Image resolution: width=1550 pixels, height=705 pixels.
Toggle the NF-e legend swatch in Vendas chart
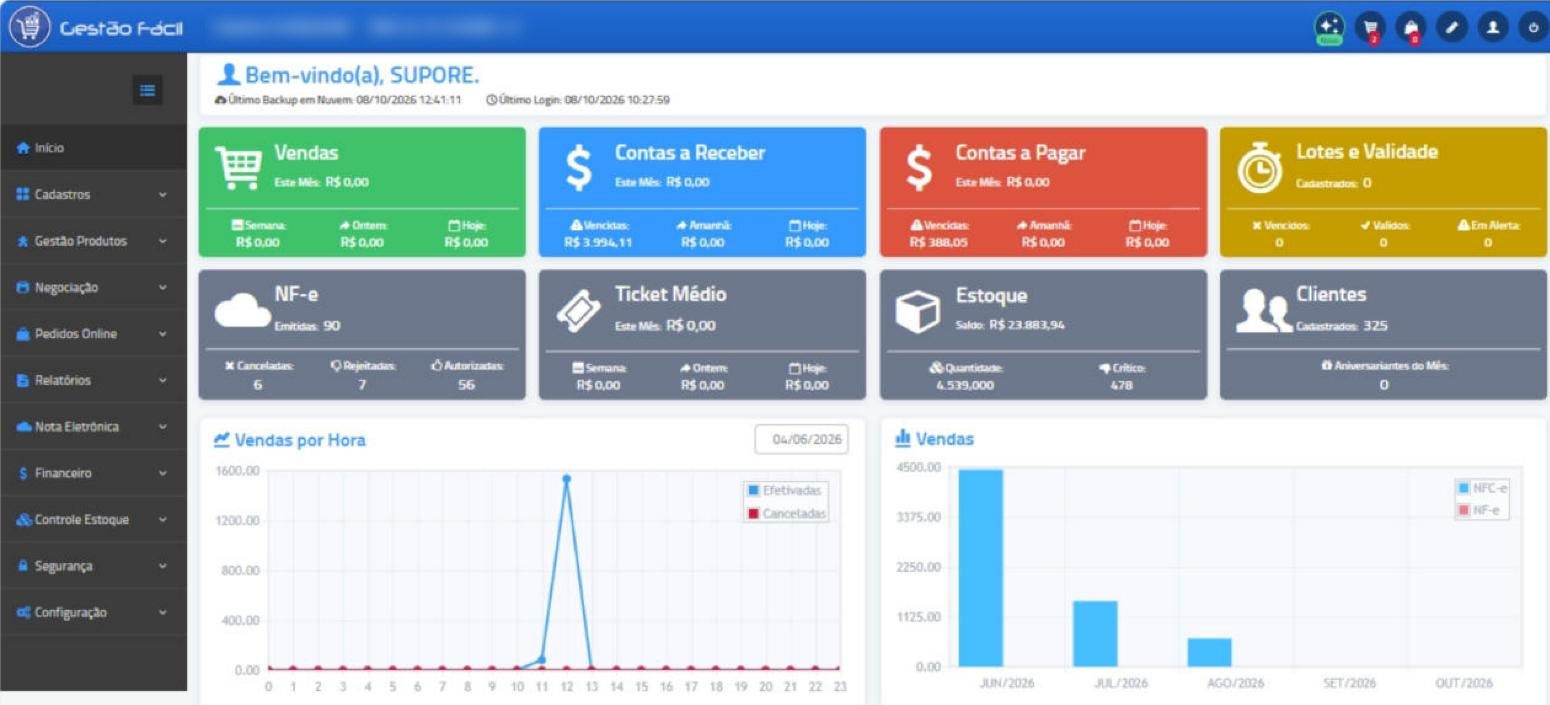1463,510
